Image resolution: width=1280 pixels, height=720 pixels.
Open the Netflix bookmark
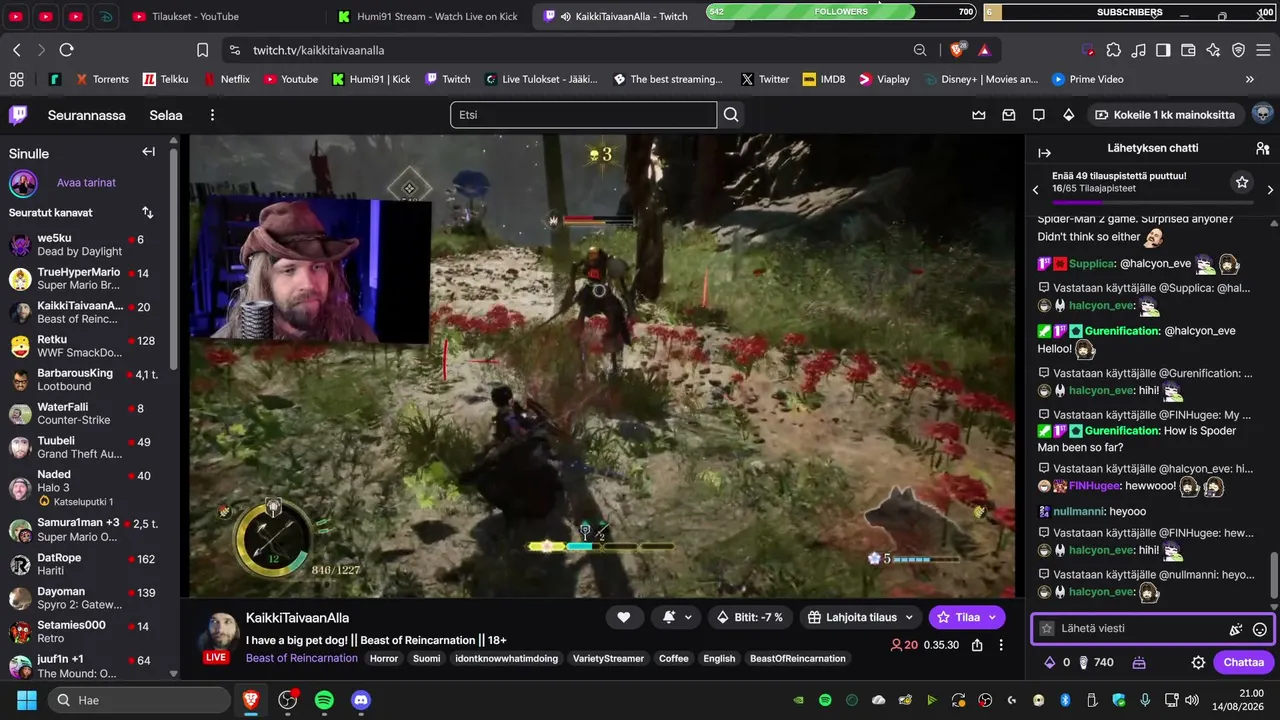click(x=226, y=79)
